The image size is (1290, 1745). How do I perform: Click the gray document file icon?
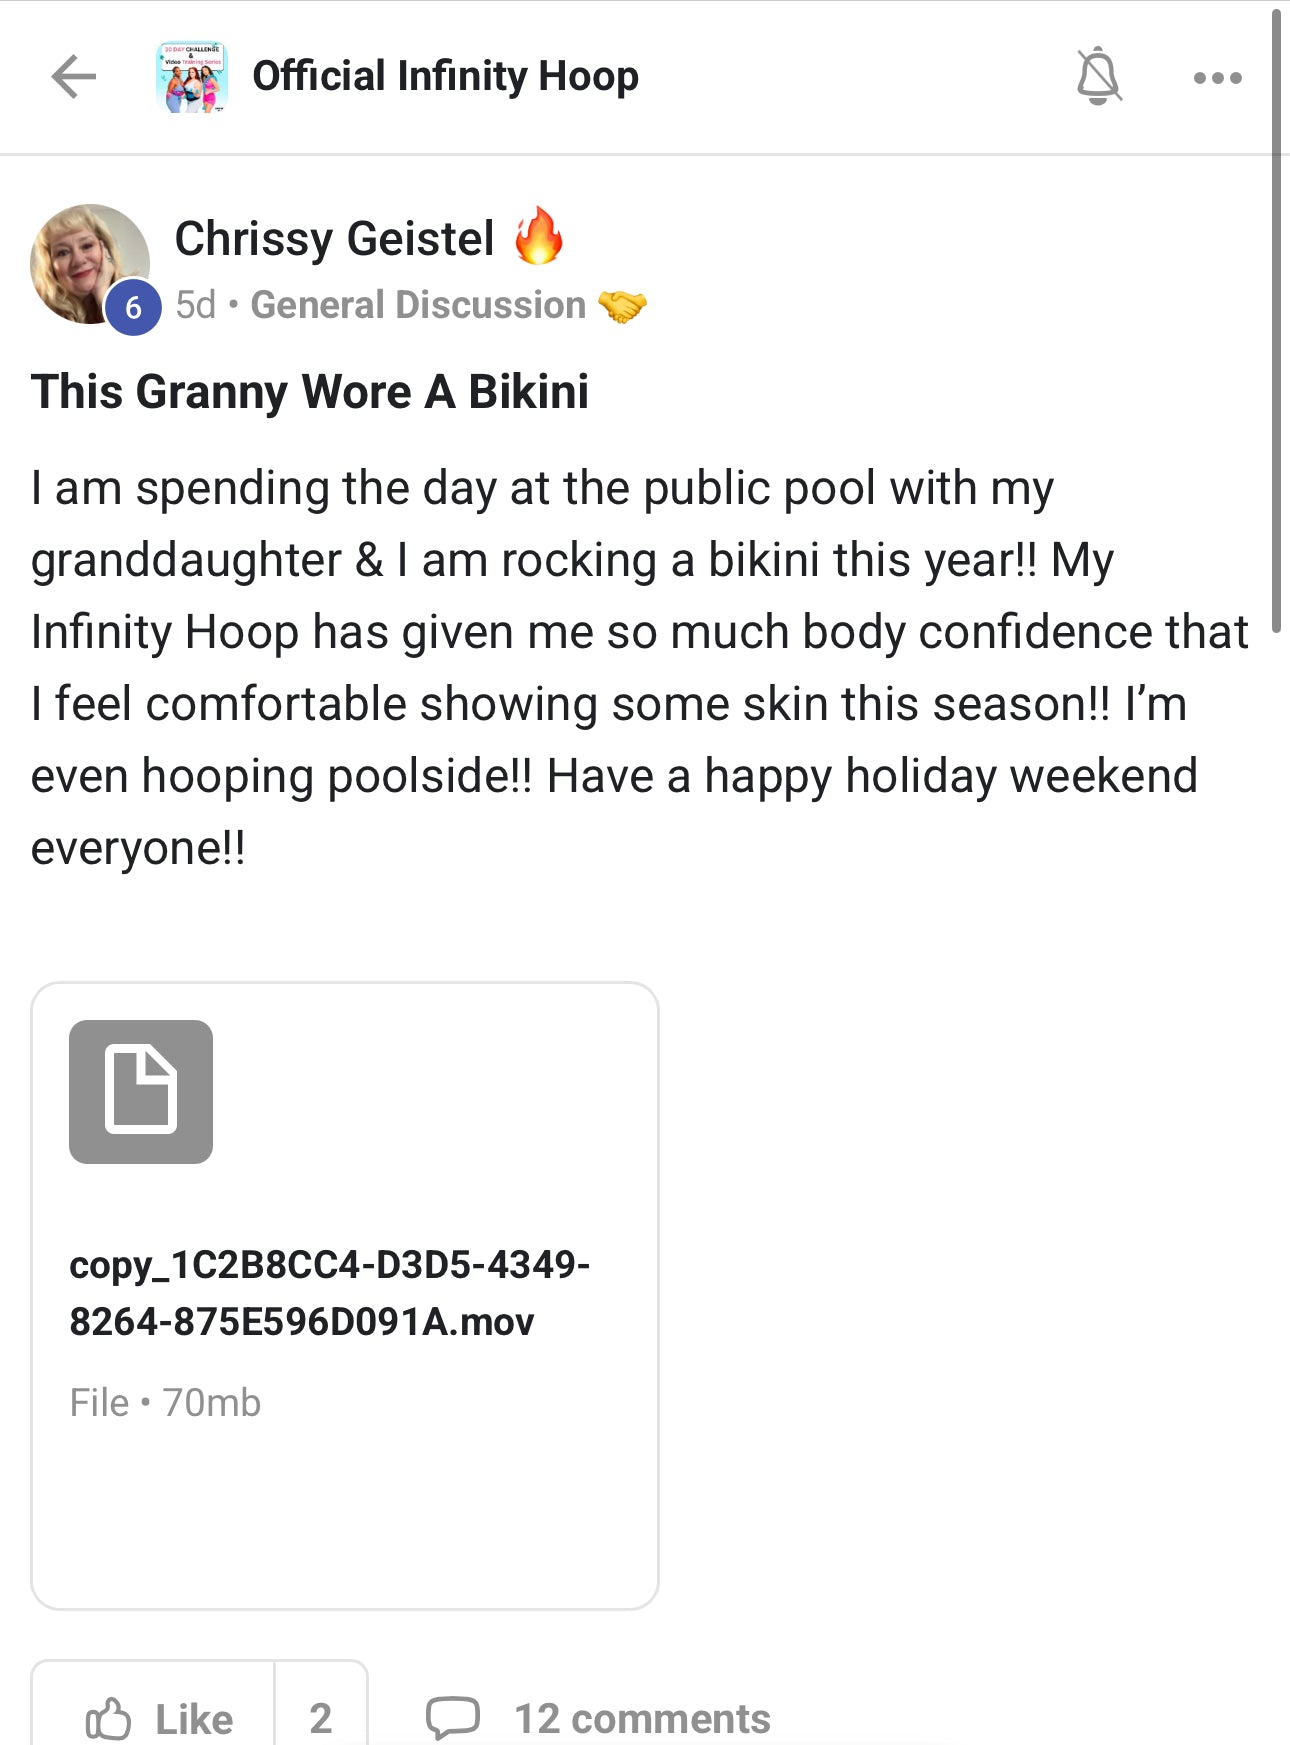141,1091
